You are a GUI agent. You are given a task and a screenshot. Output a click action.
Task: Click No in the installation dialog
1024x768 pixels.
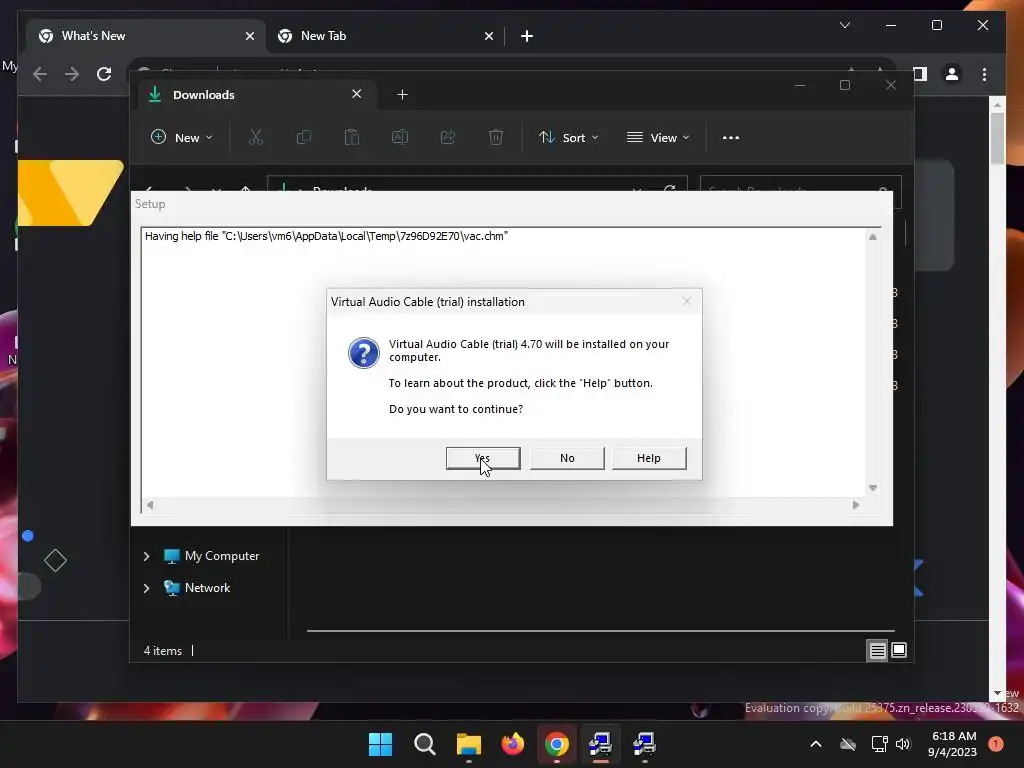tap(567, 458)
